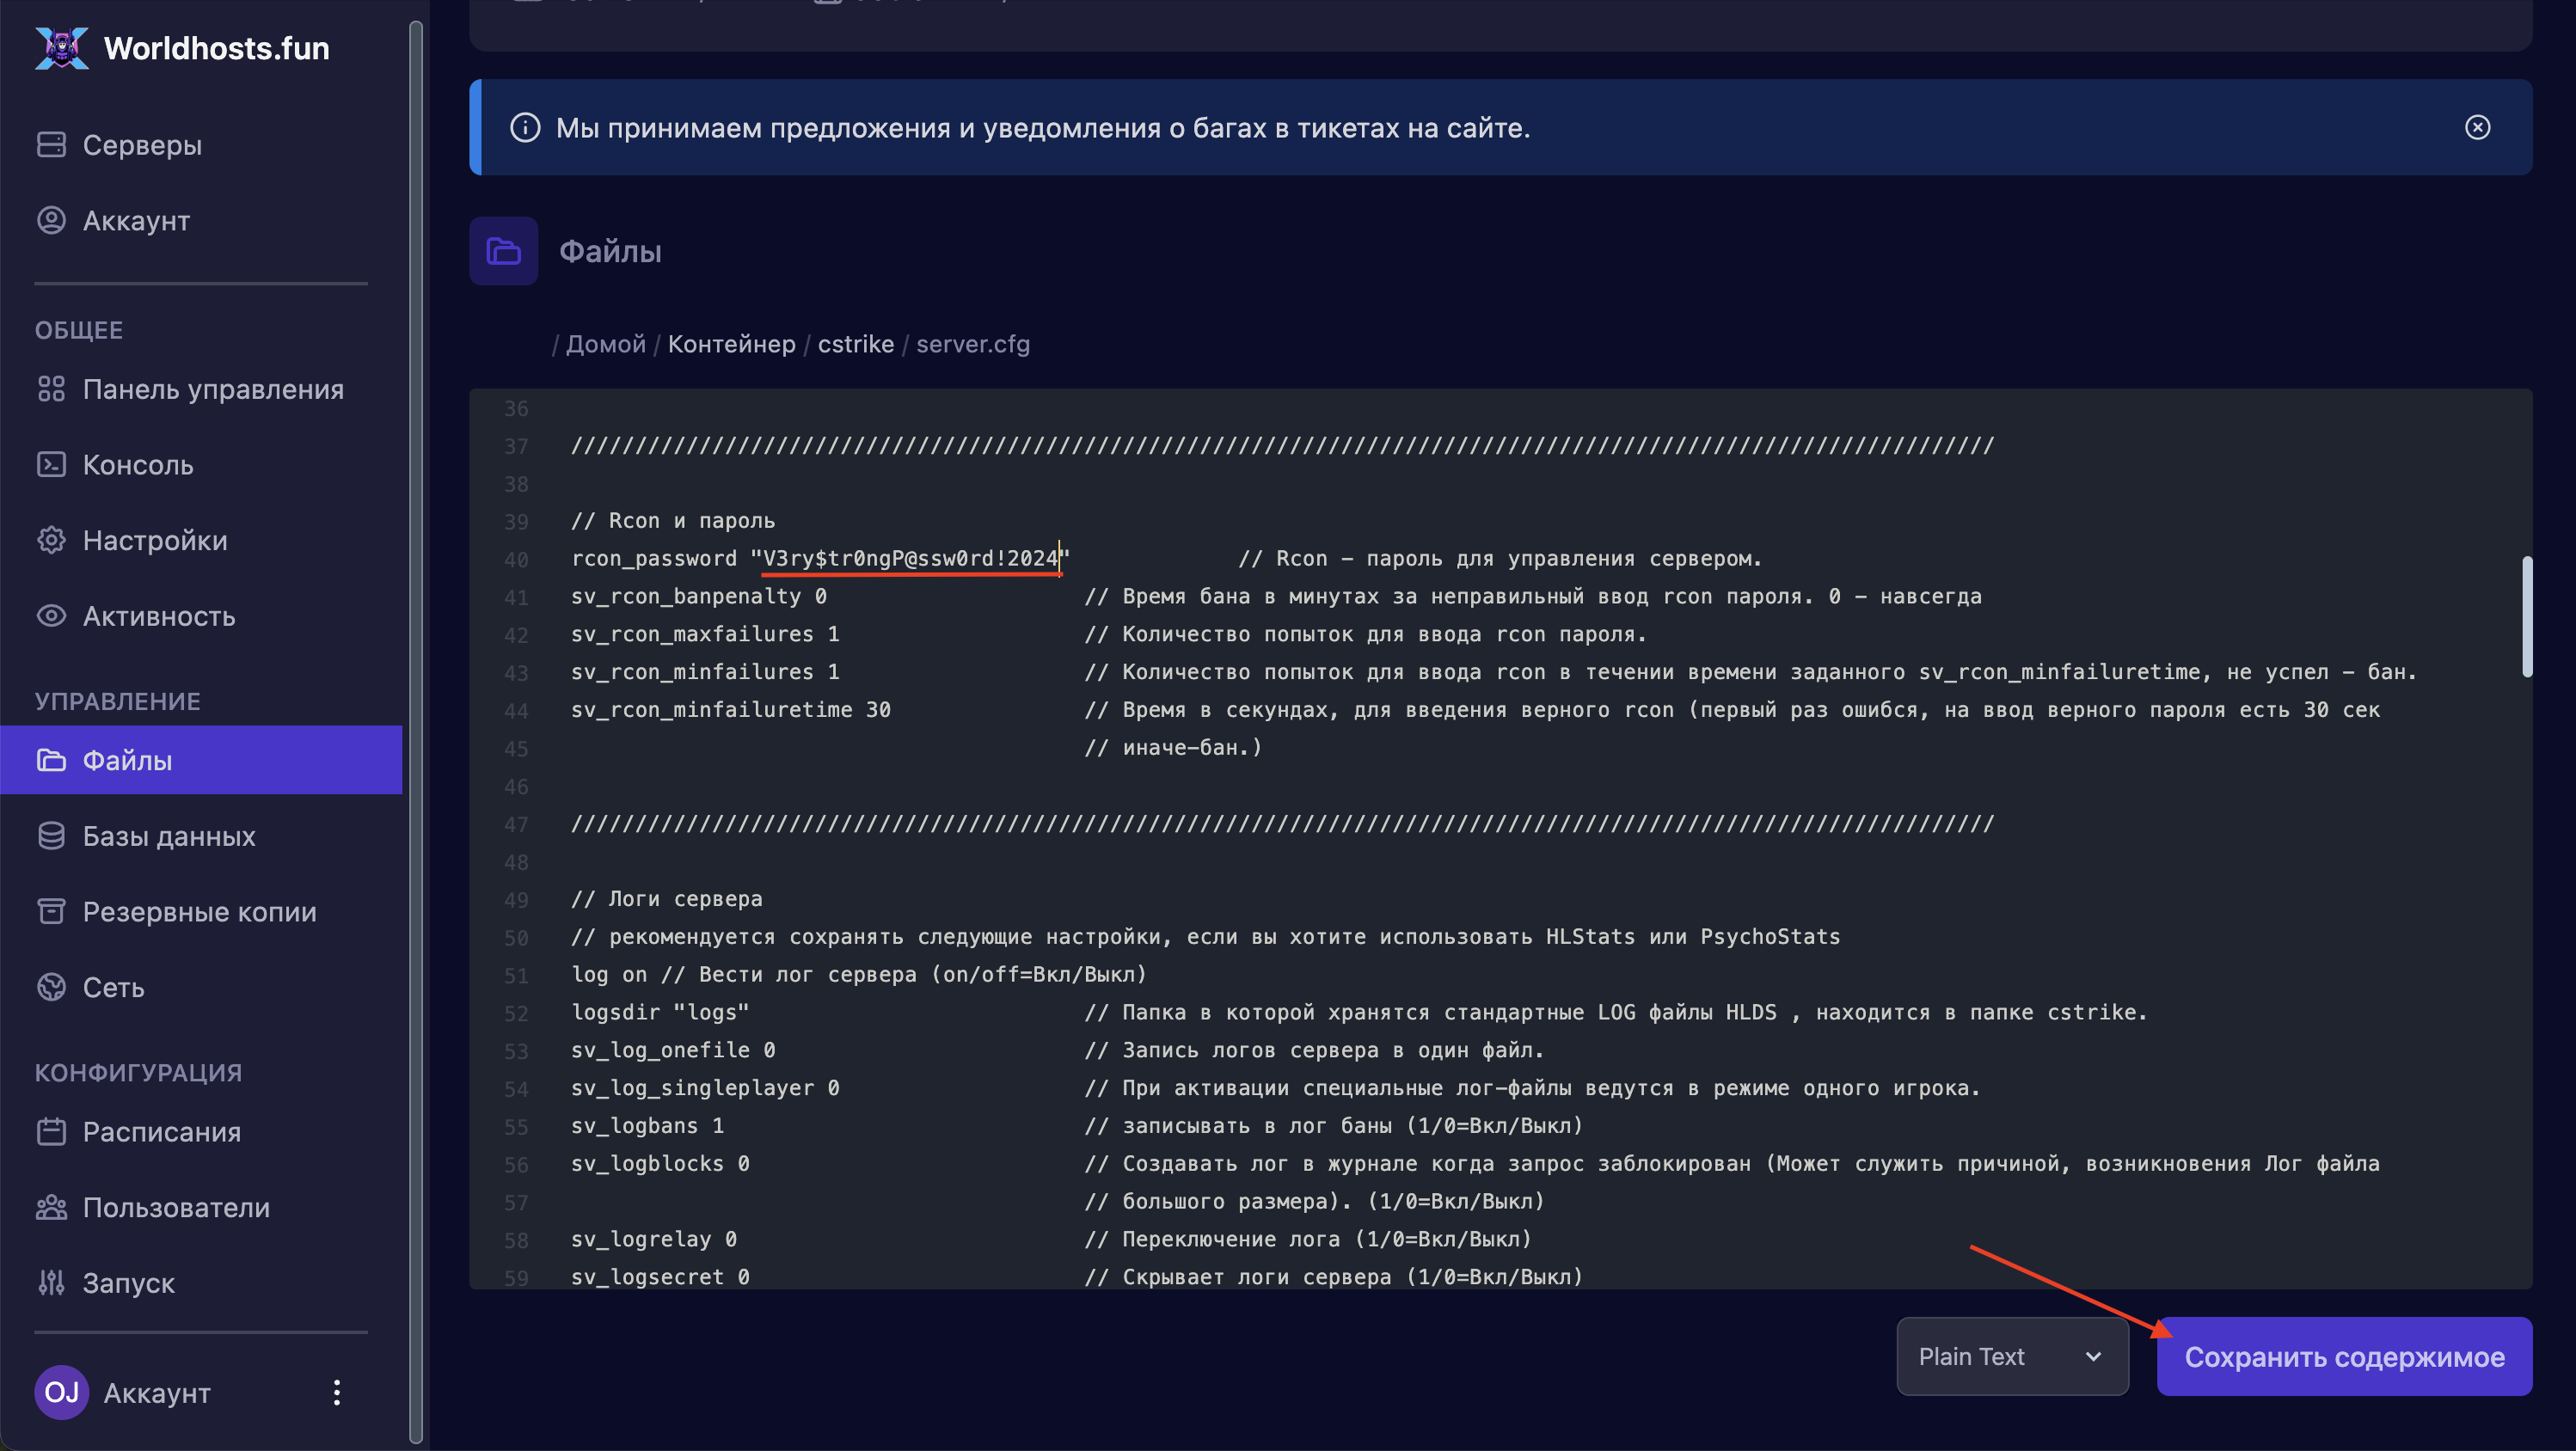
Task: Navigate to cstrike breadcrumb link
Action: [x=855, y=344]
